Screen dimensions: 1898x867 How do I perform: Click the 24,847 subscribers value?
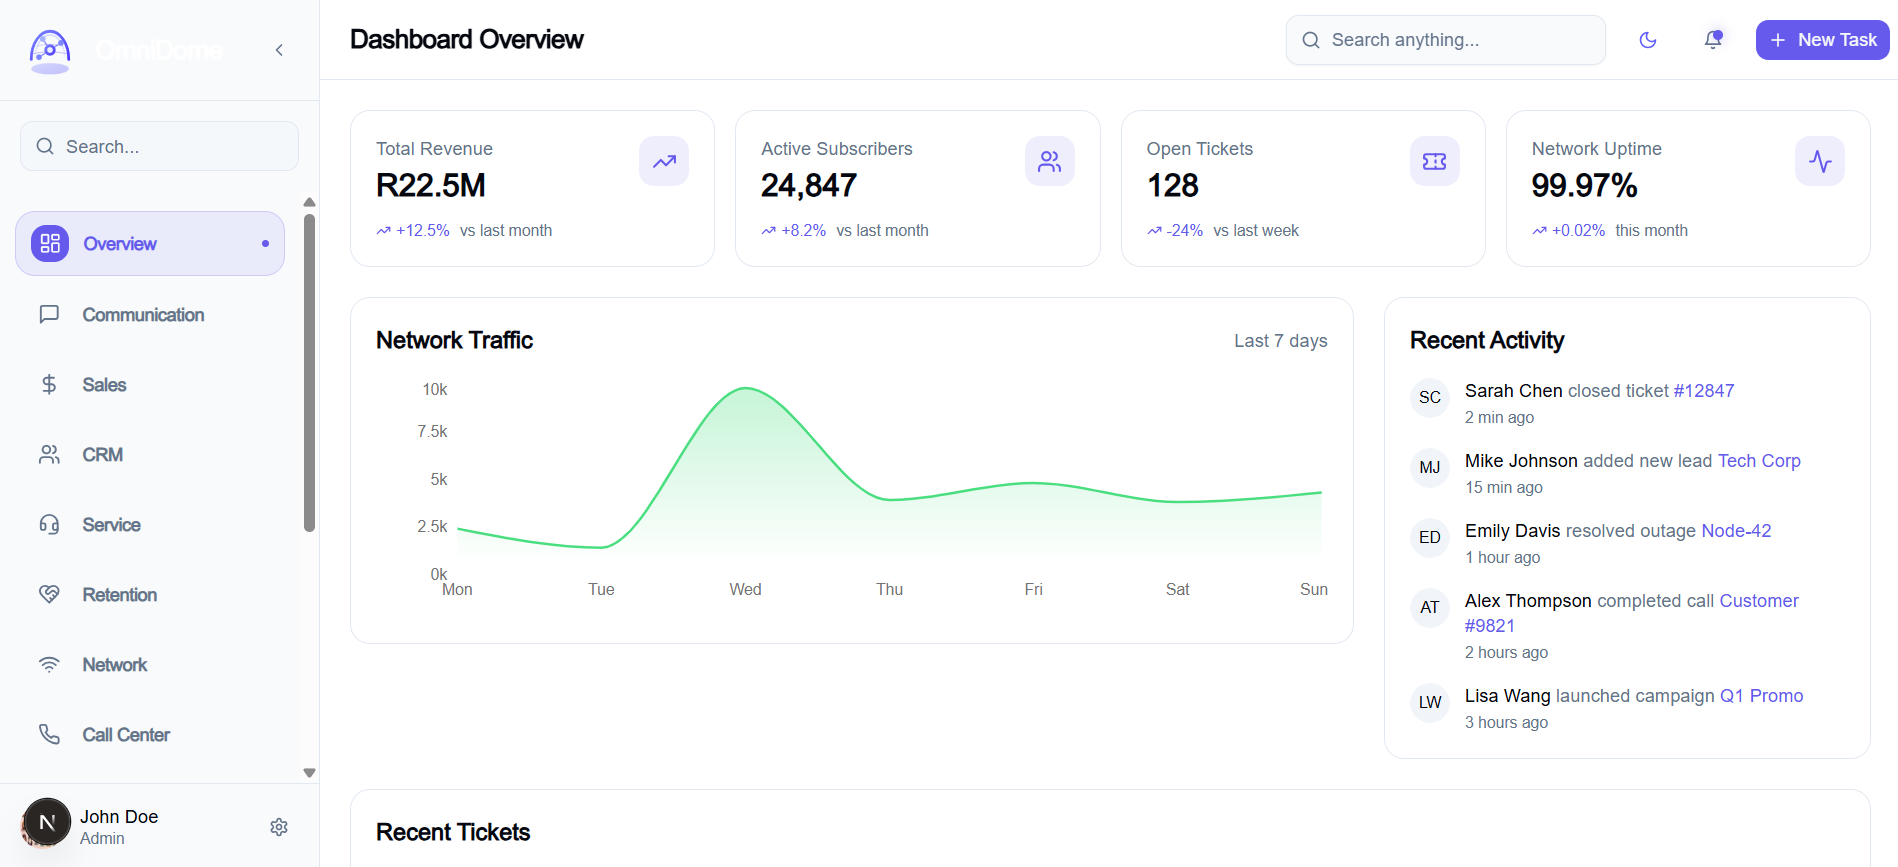[x=809, y=186]
